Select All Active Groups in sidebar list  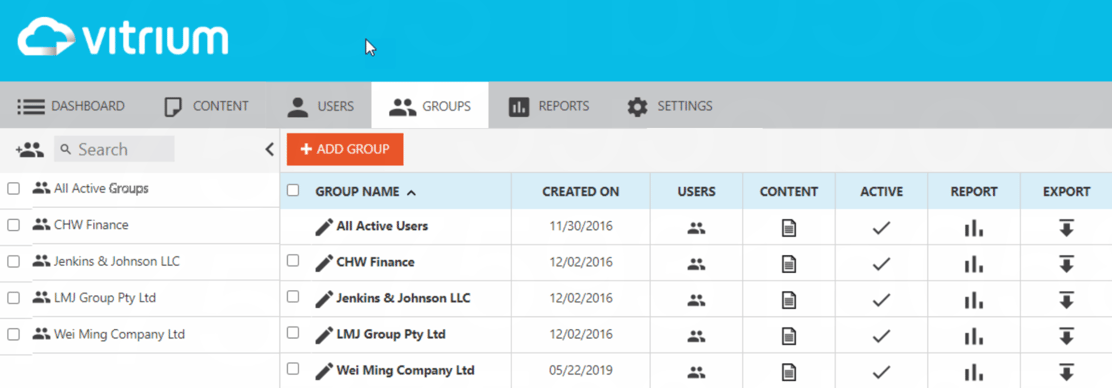(101, 189)
